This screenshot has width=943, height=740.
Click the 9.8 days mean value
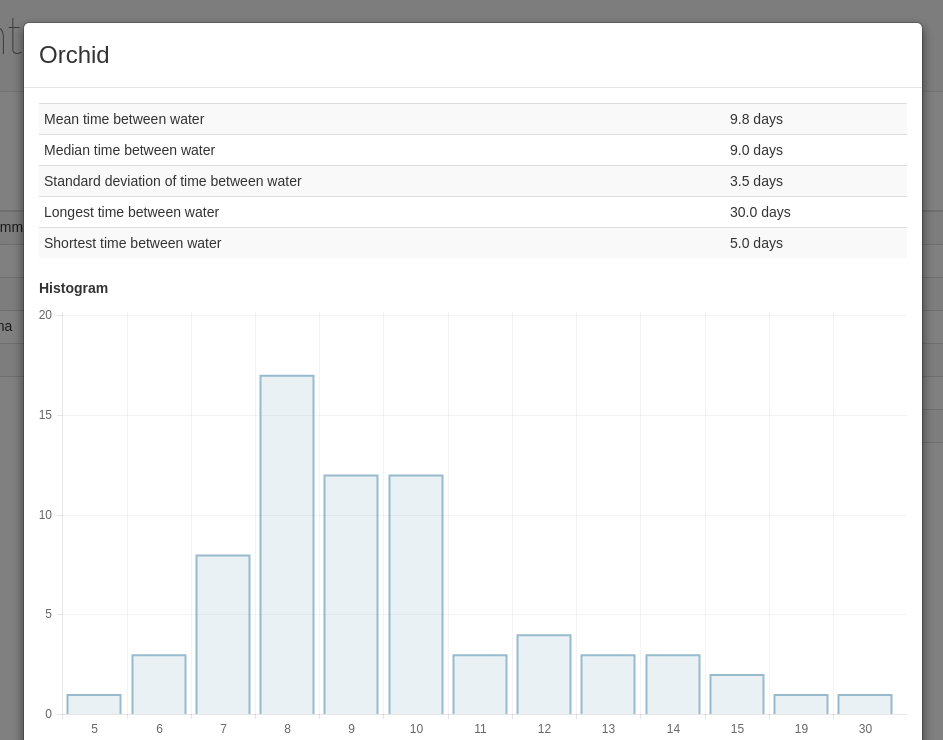click(x=756, y=119)
